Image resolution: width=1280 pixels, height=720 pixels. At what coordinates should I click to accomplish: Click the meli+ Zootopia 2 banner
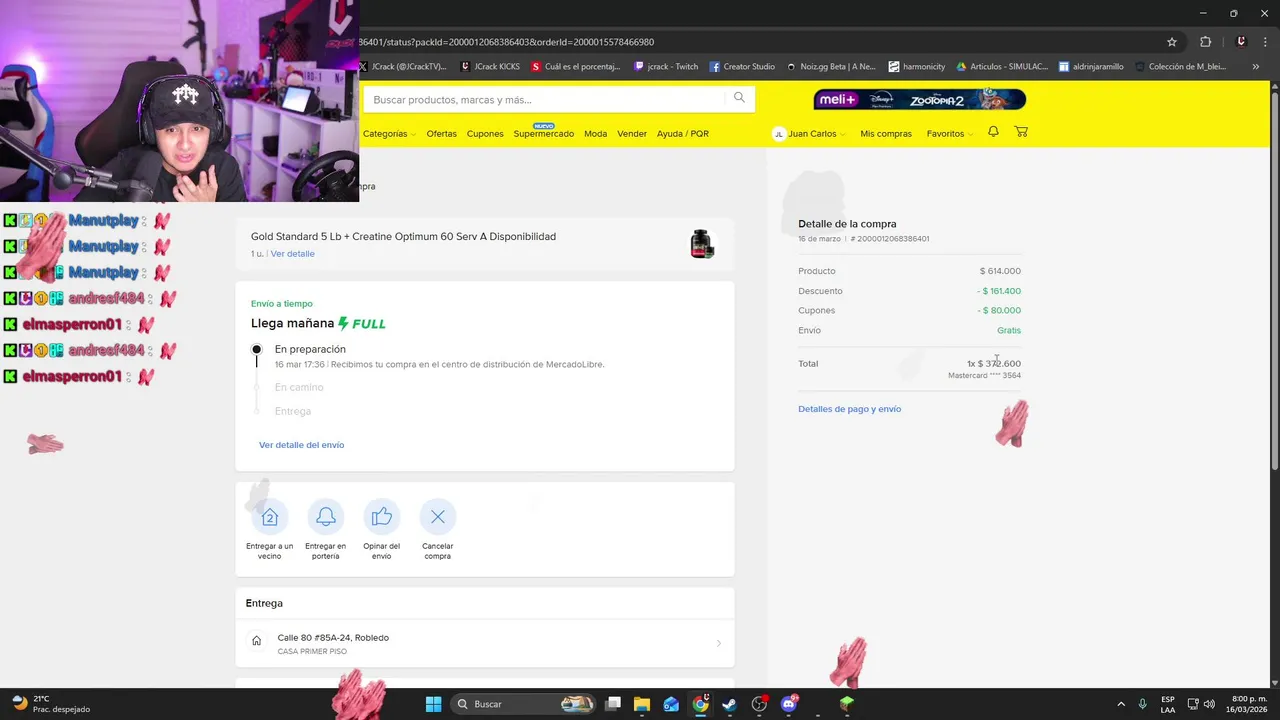[x=920, y=99]
